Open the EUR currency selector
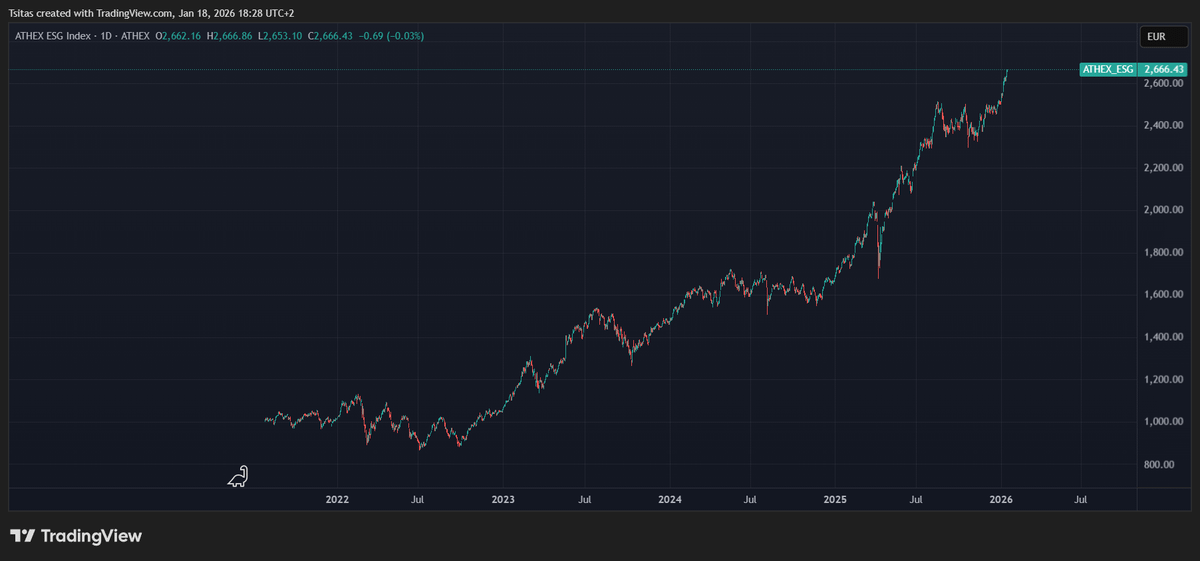The width and height of the screenshot is (1200, 561). [1162, 37]
